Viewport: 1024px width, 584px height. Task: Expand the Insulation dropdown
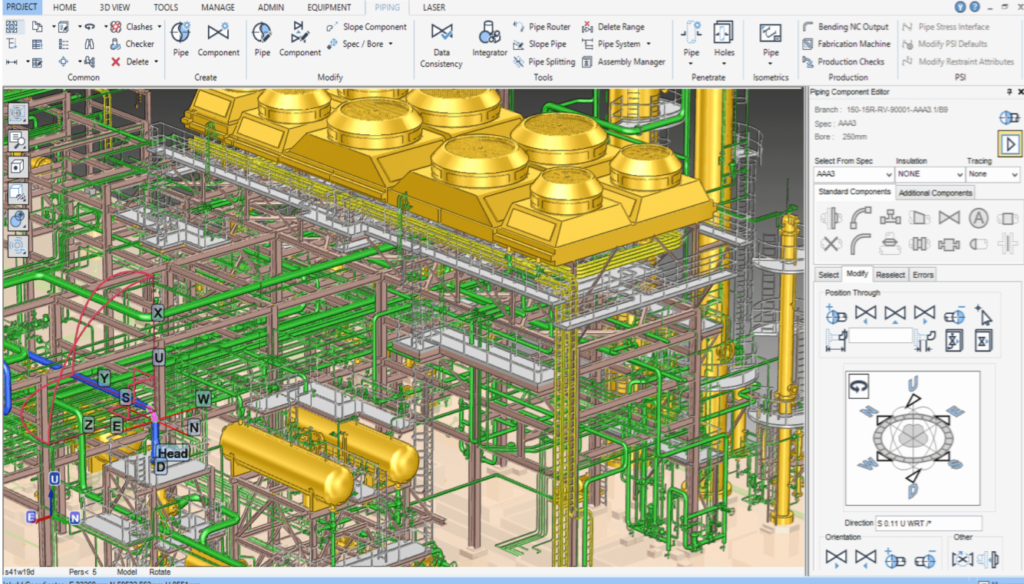(x=928, y=174)
